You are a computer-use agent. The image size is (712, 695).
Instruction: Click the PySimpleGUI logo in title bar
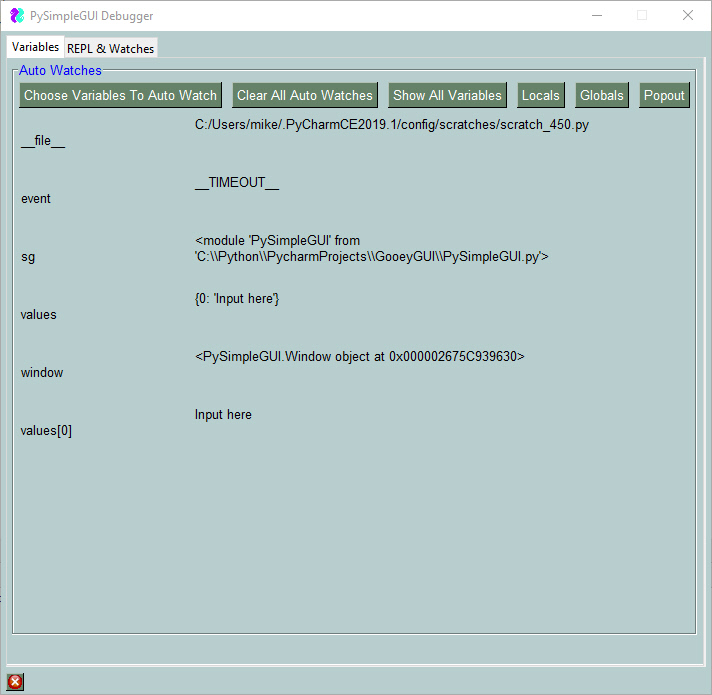click(x=17, y=15)
